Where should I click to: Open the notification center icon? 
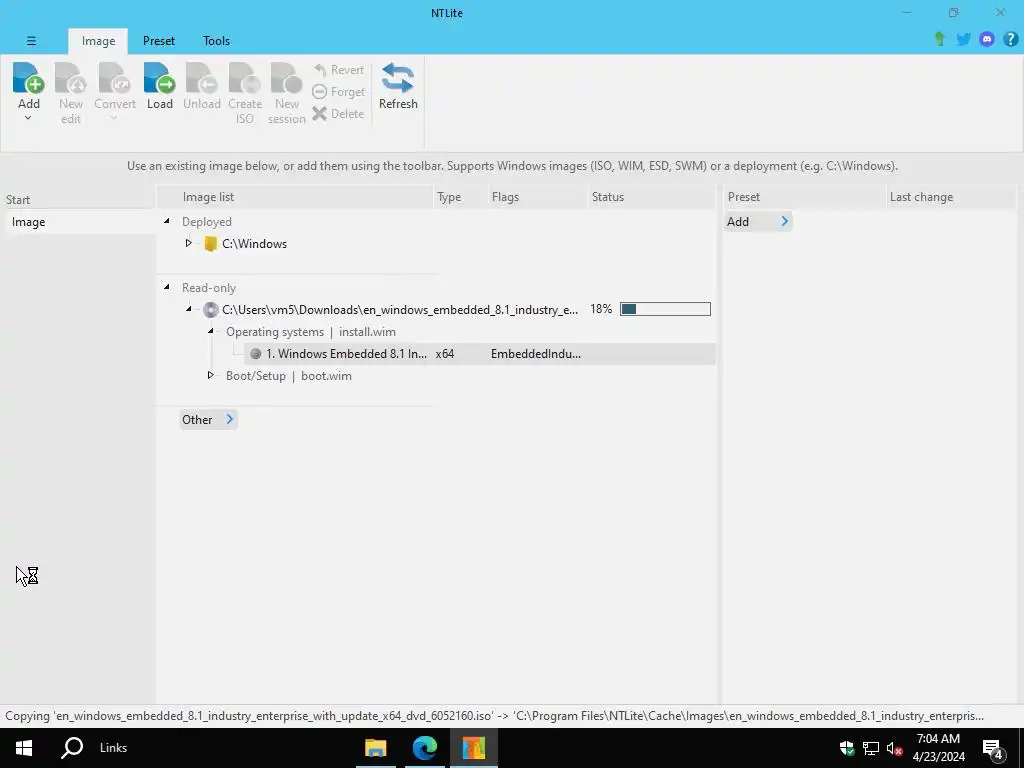point(993,748)
